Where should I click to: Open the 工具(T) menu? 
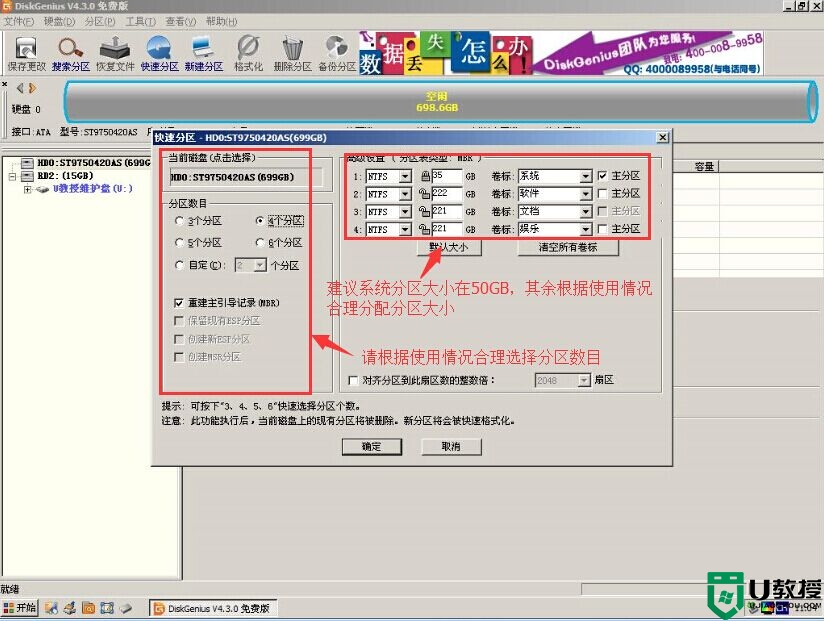coord(139,21)
